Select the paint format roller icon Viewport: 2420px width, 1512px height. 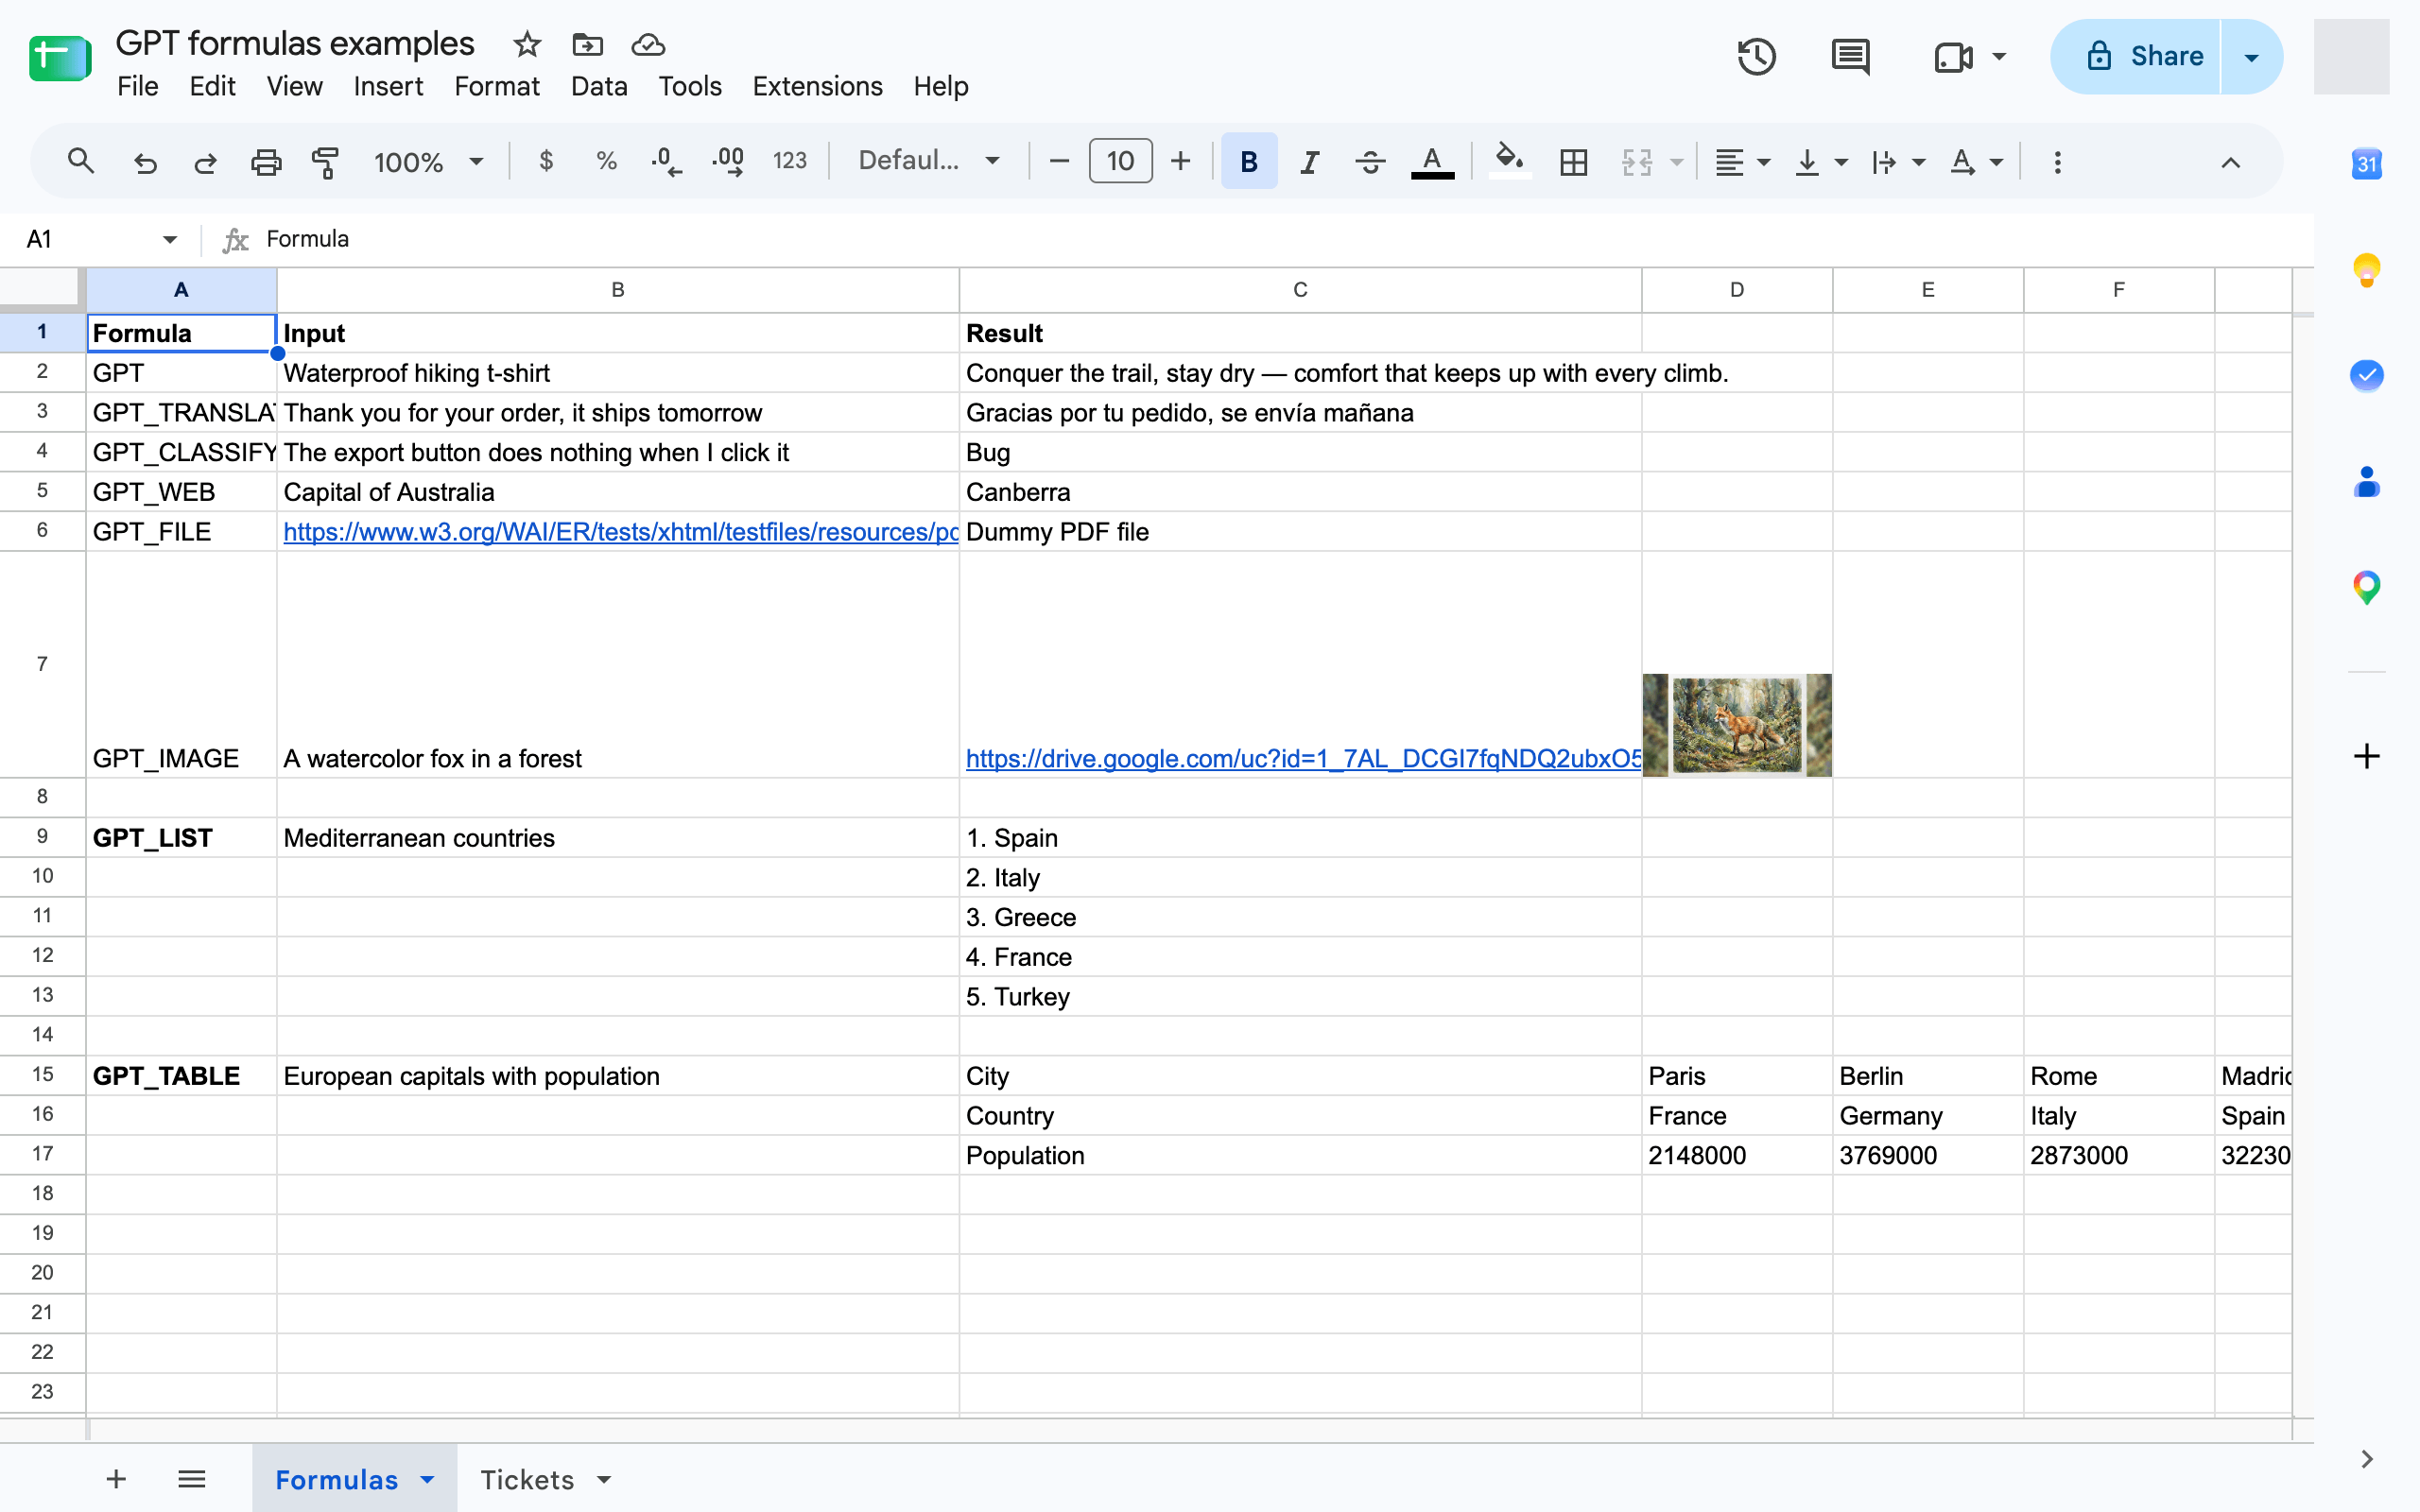325,161
